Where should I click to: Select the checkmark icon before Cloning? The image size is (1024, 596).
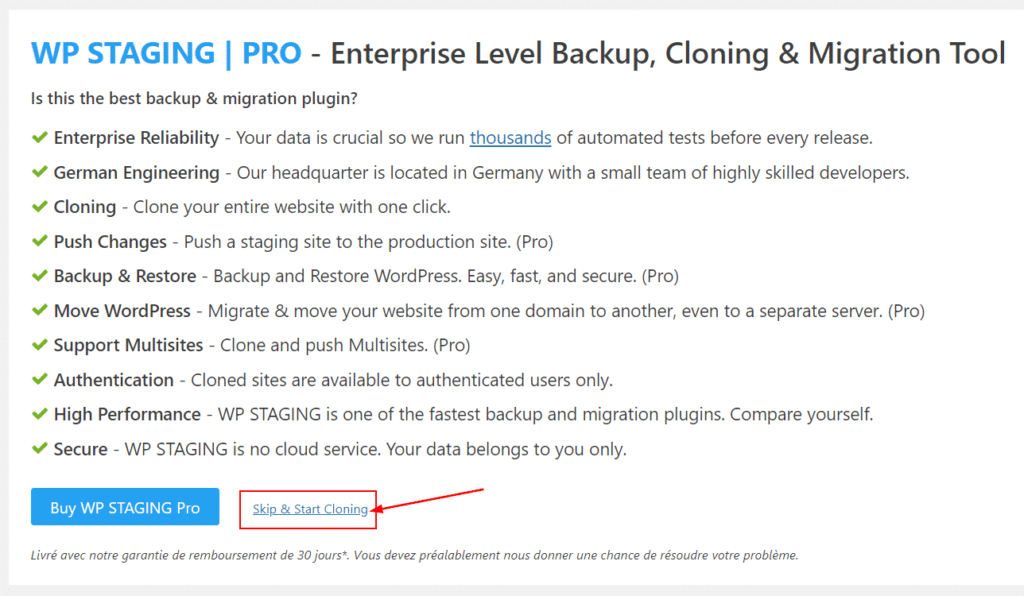pyautogui.click(x=40, y=206)
